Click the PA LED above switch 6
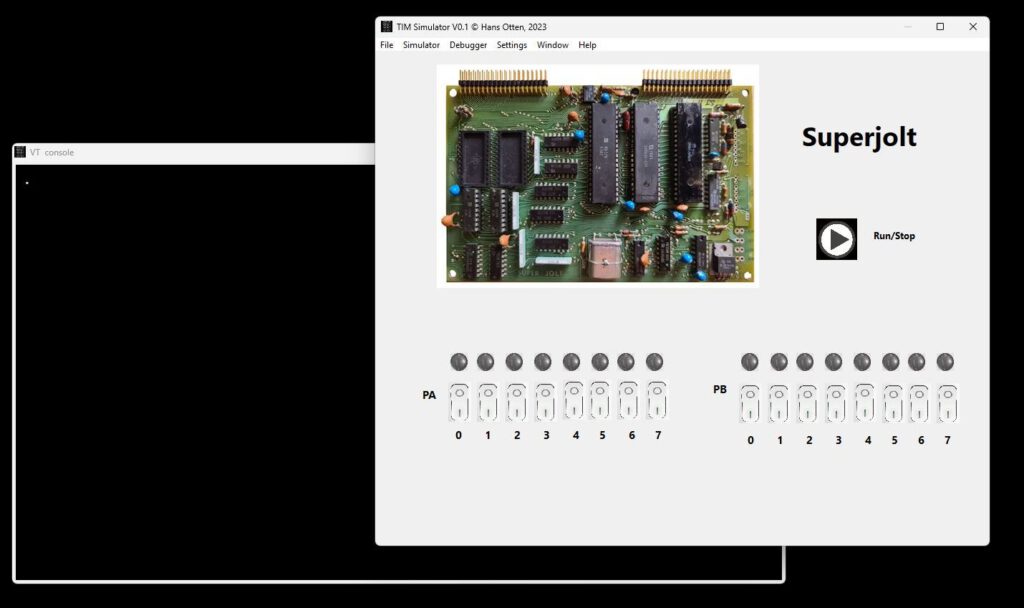This screenshot has width=1024, height=608. click(626, 362)
